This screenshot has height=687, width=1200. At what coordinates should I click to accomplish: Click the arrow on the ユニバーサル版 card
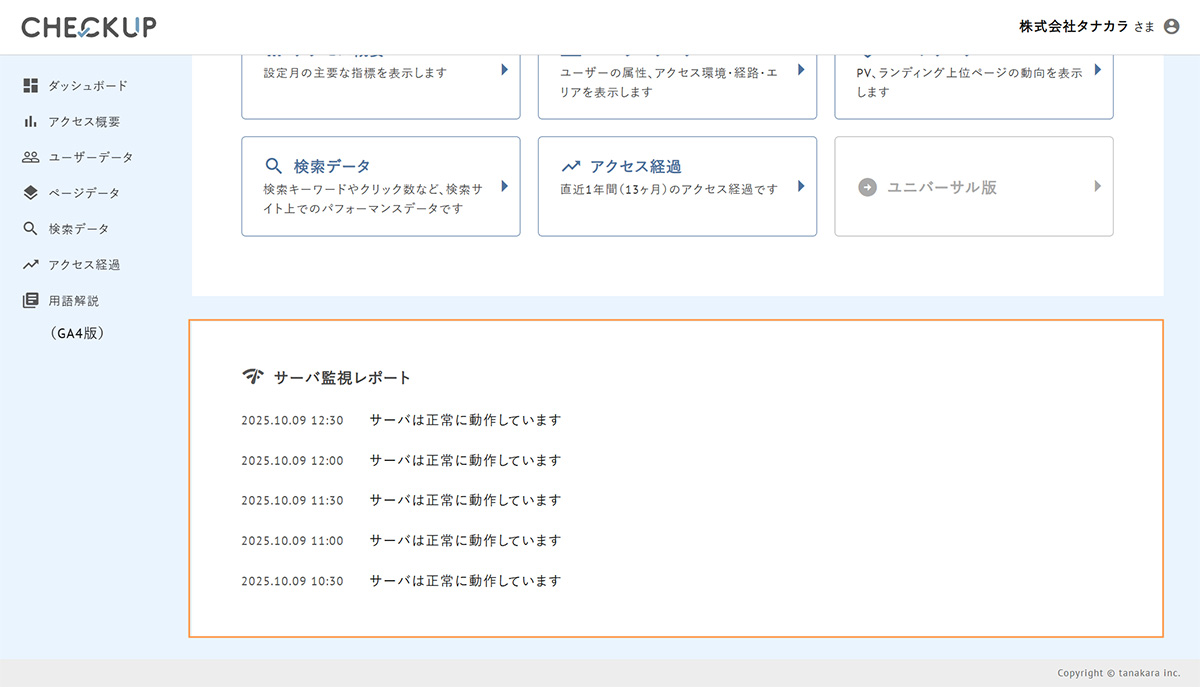(x=1097, y=186)
